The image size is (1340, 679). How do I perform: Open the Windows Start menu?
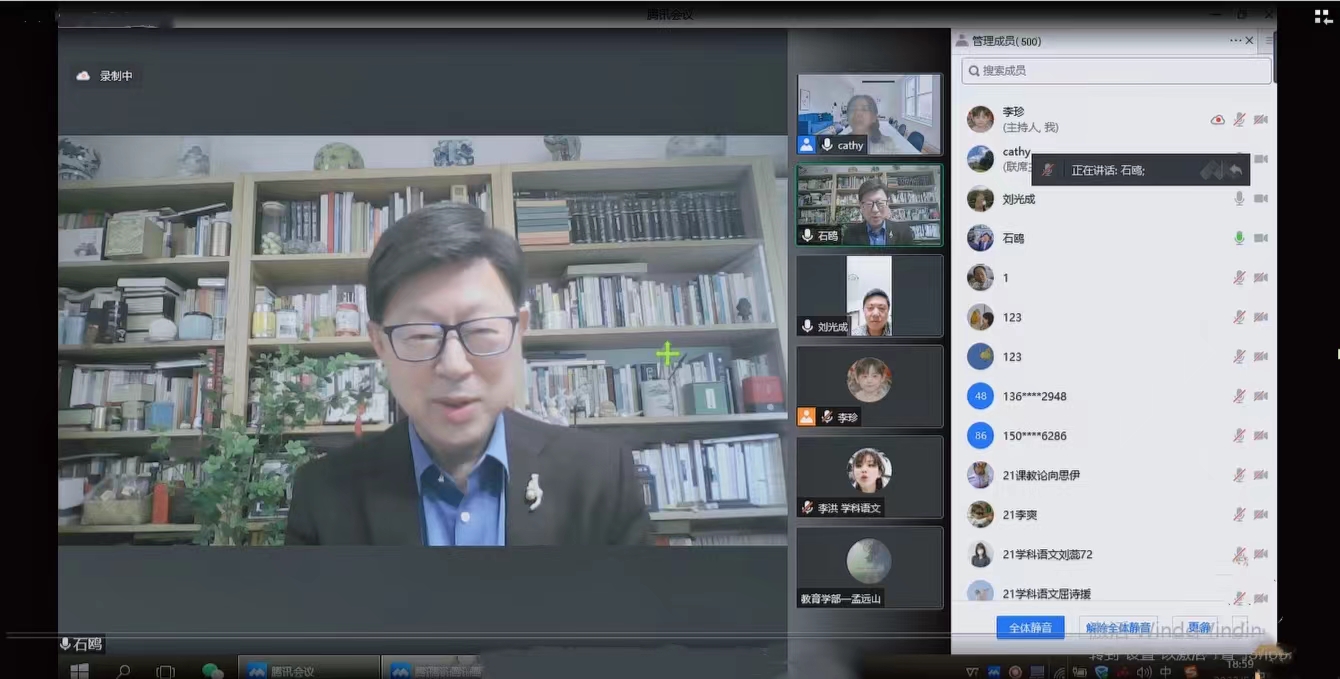(x=79, y=670)
